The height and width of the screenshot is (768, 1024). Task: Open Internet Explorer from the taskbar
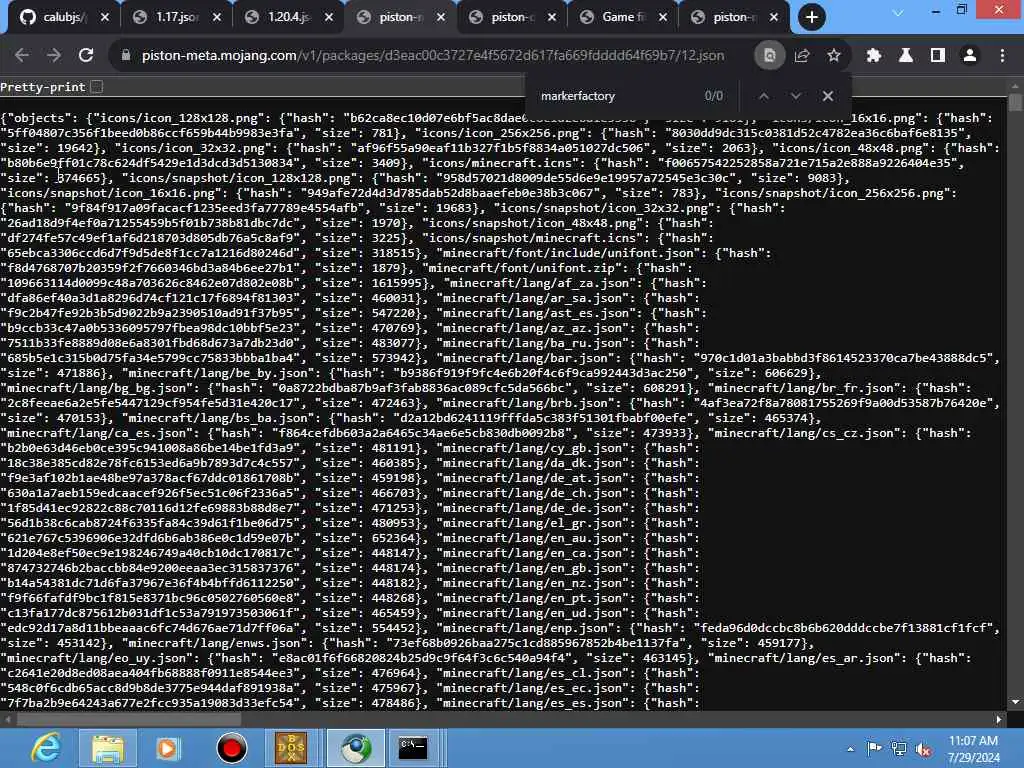coord(46,748)
